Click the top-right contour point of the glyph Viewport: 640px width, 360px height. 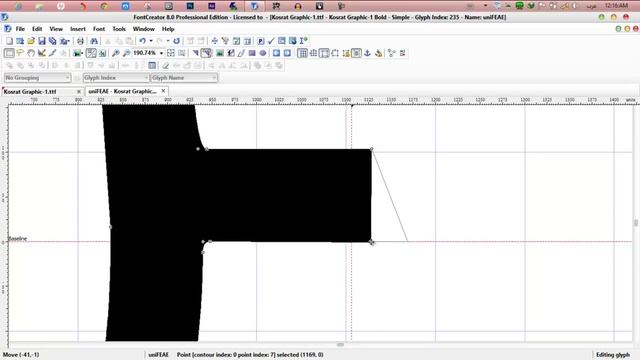(x=371, y=149)
